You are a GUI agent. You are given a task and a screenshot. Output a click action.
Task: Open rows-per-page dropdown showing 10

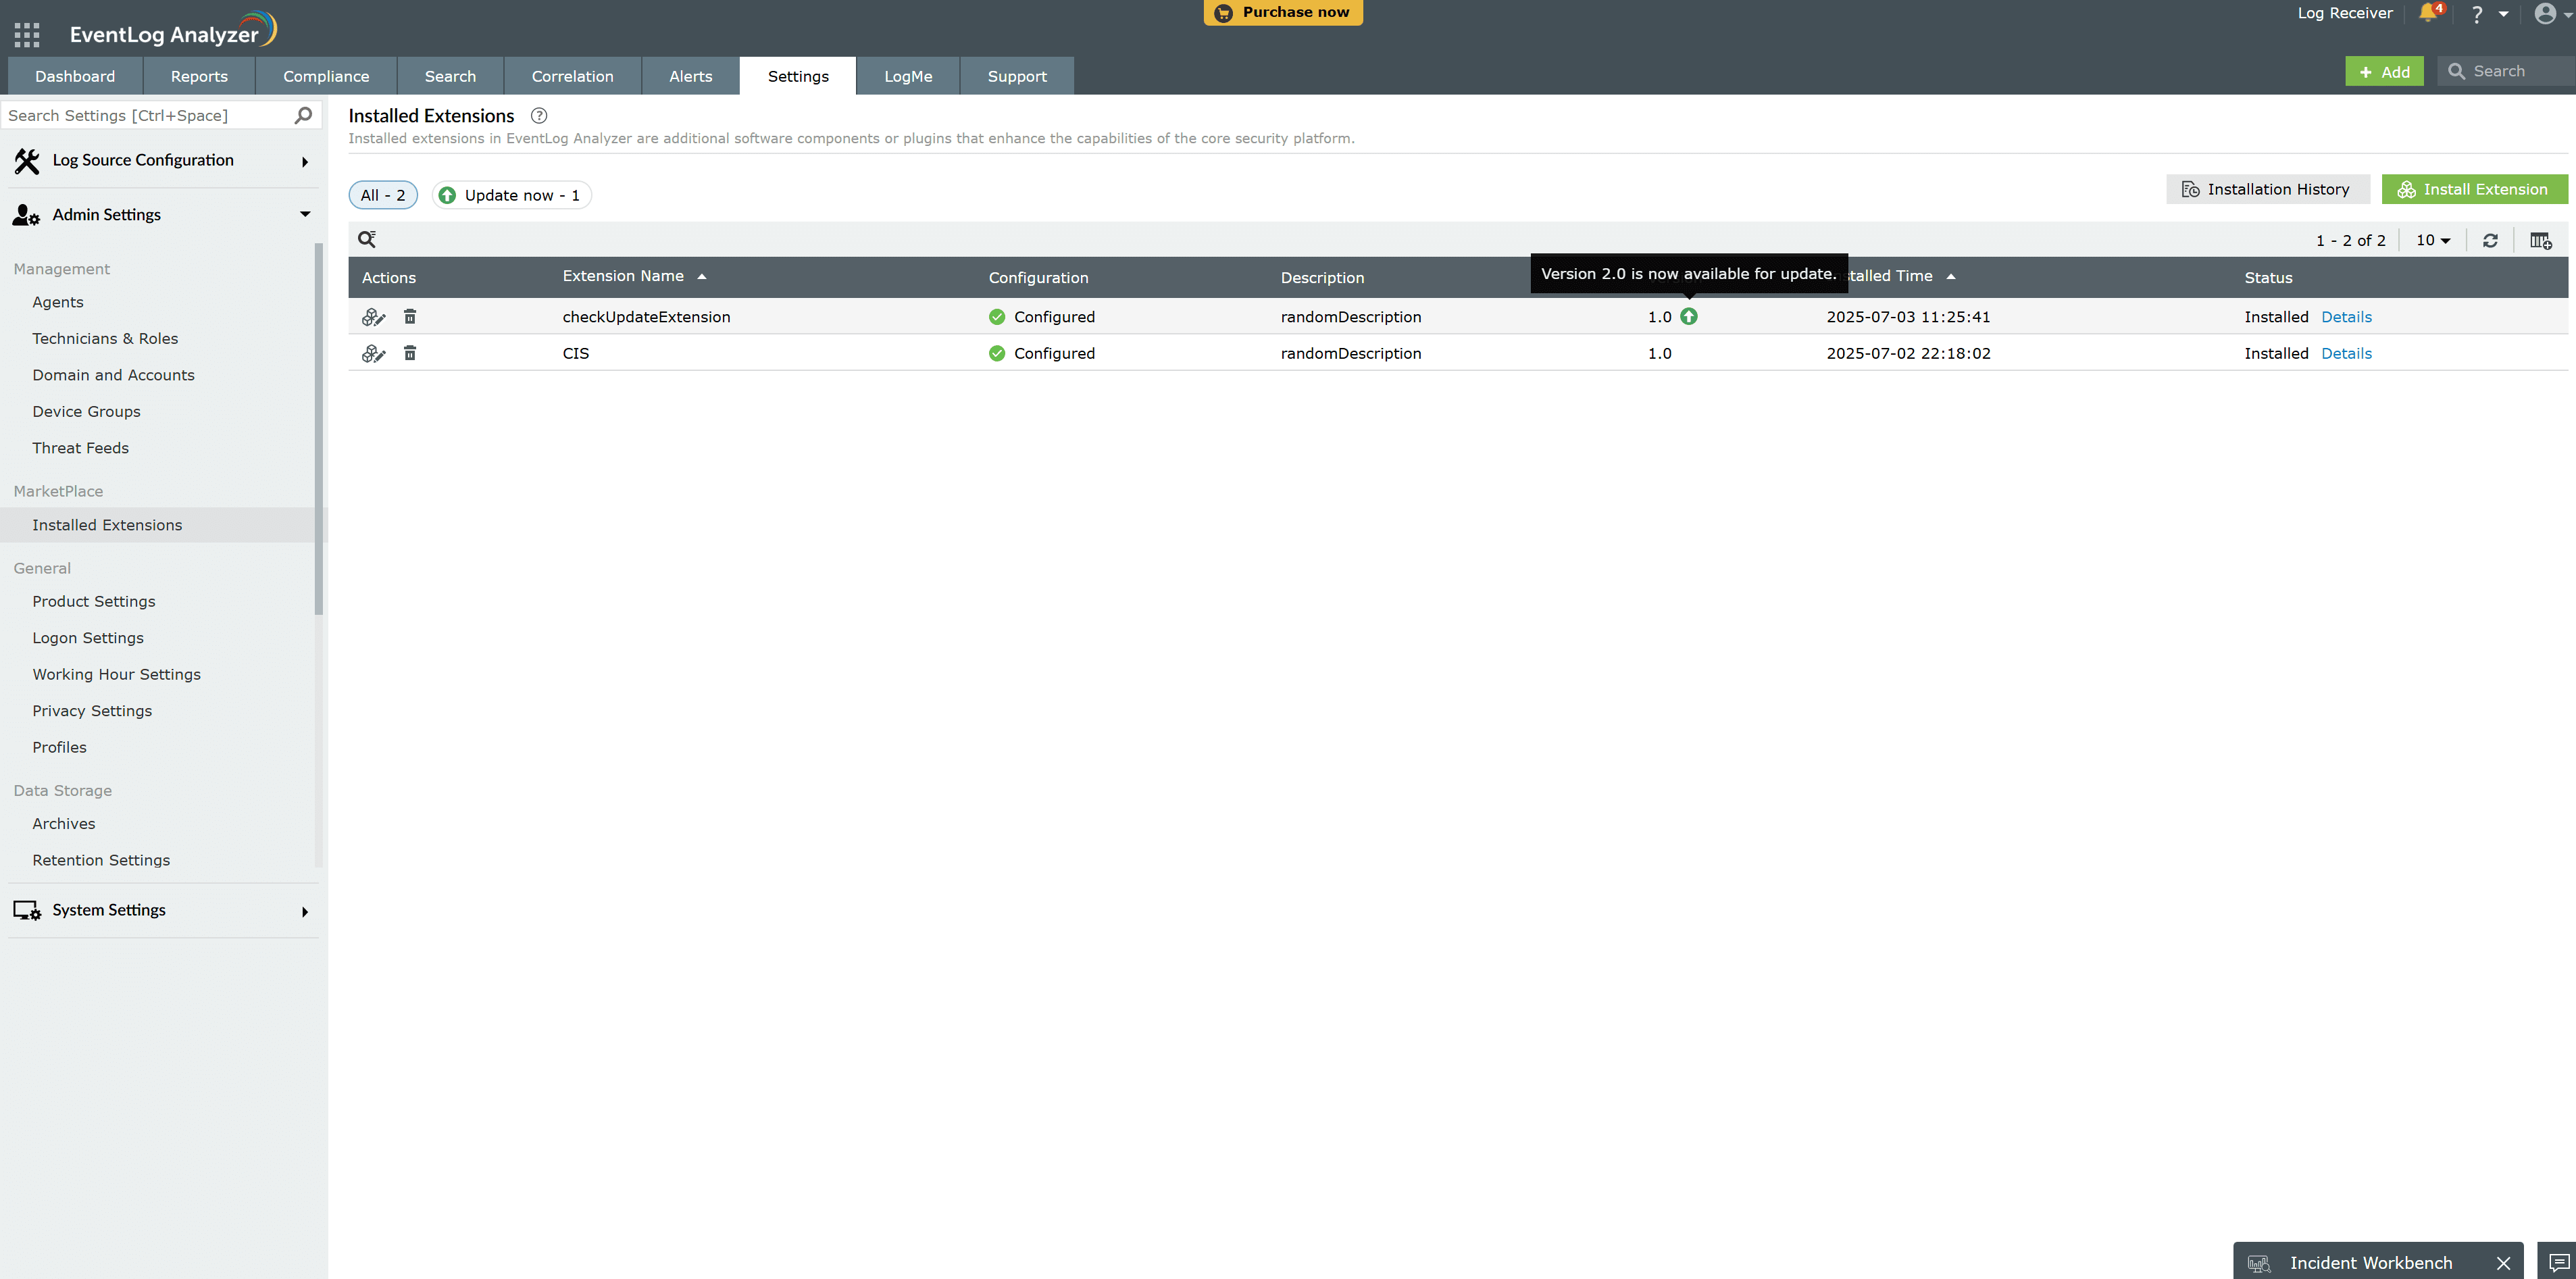[x=2432, y=241]
